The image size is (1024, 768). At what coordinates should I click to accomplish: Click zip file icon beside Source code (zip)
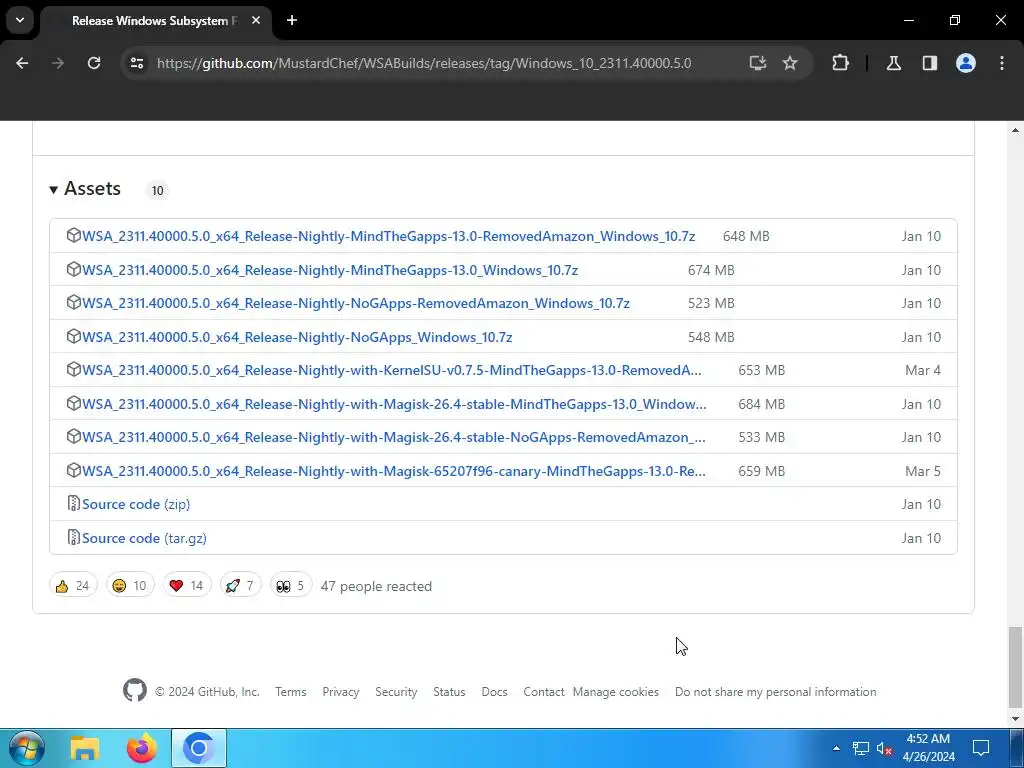click(x=74, y=504)
